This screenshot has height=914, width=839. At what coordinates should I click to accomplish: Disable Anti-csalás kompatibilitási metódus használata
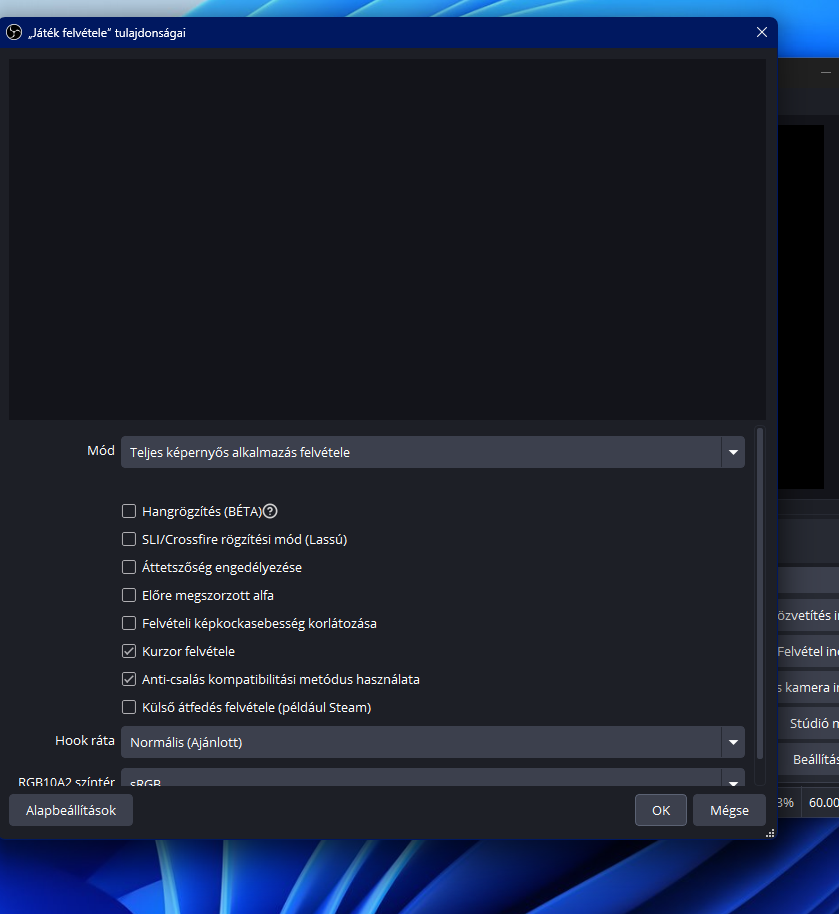point(129,679)
